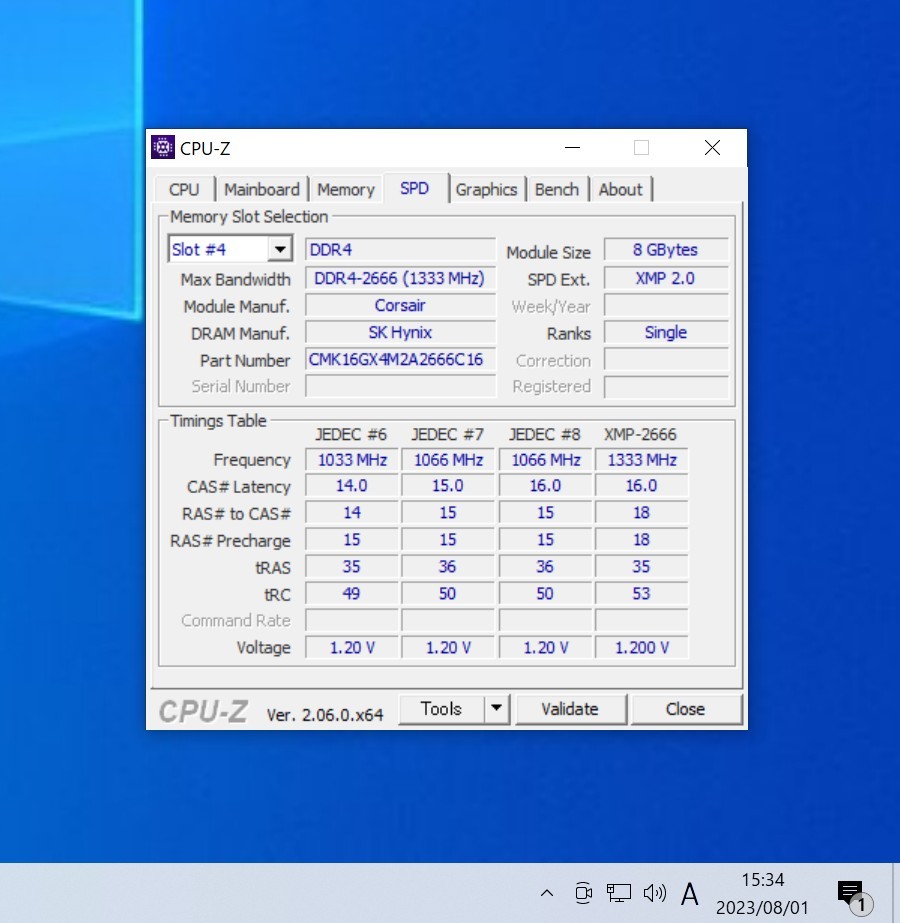
Task: Select the SPD tab
Action: pyautogui.click(x=414, y=188)
